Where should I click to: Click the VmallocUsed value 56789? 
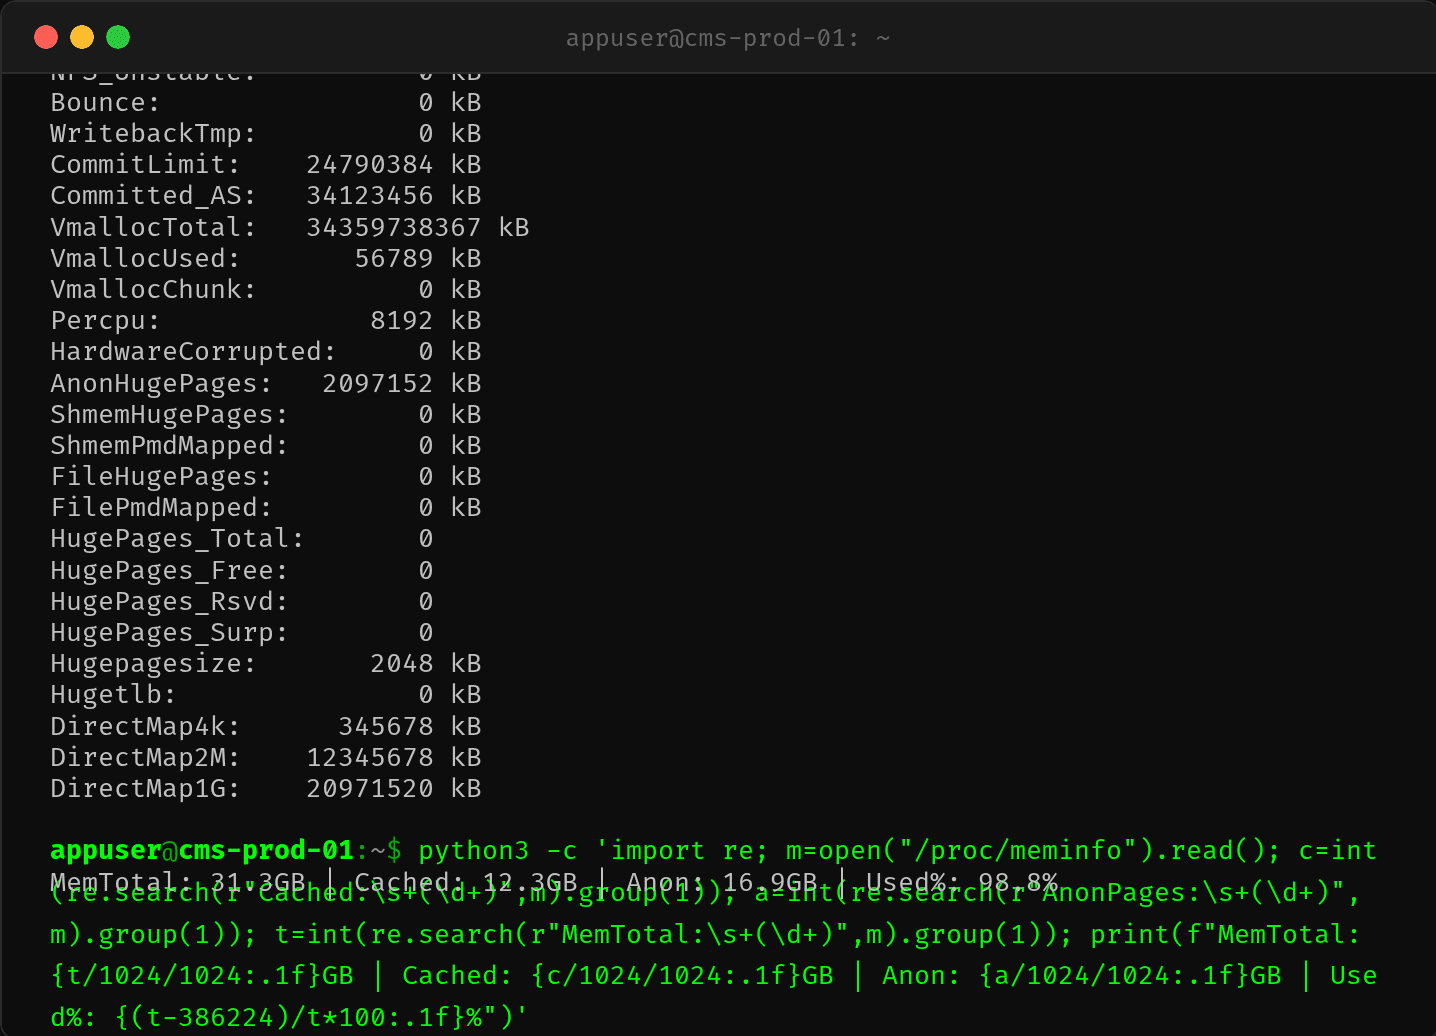click(x=394, y=258)
